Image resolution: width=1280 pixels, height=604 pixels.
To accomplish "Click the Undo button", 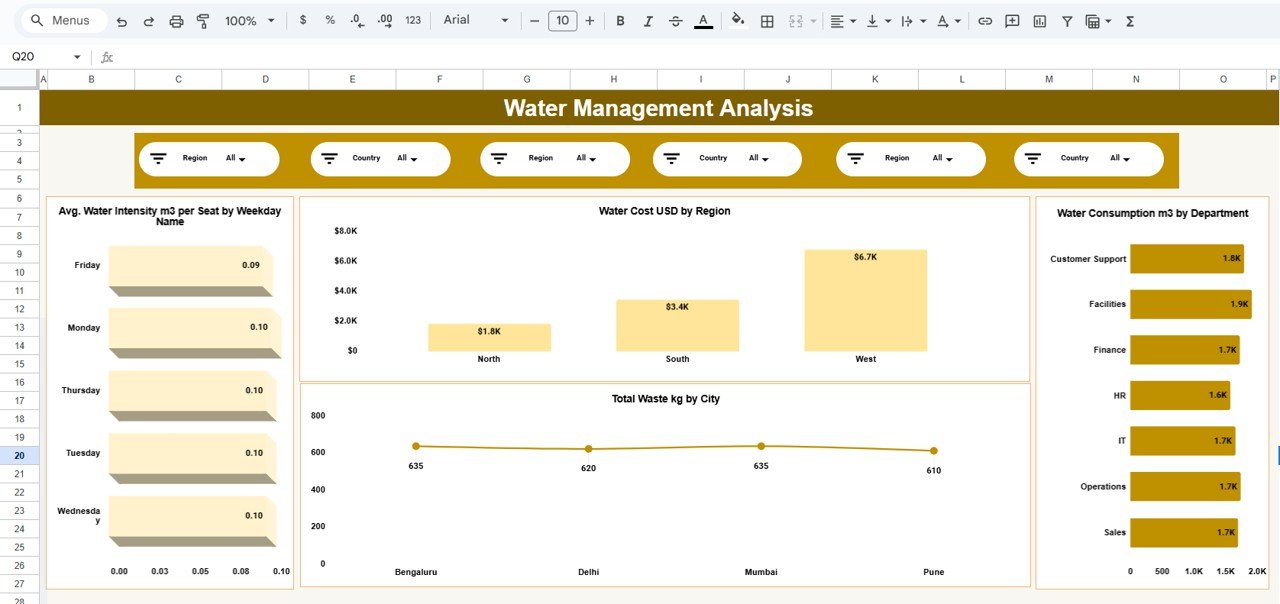I will click(120, 20).
